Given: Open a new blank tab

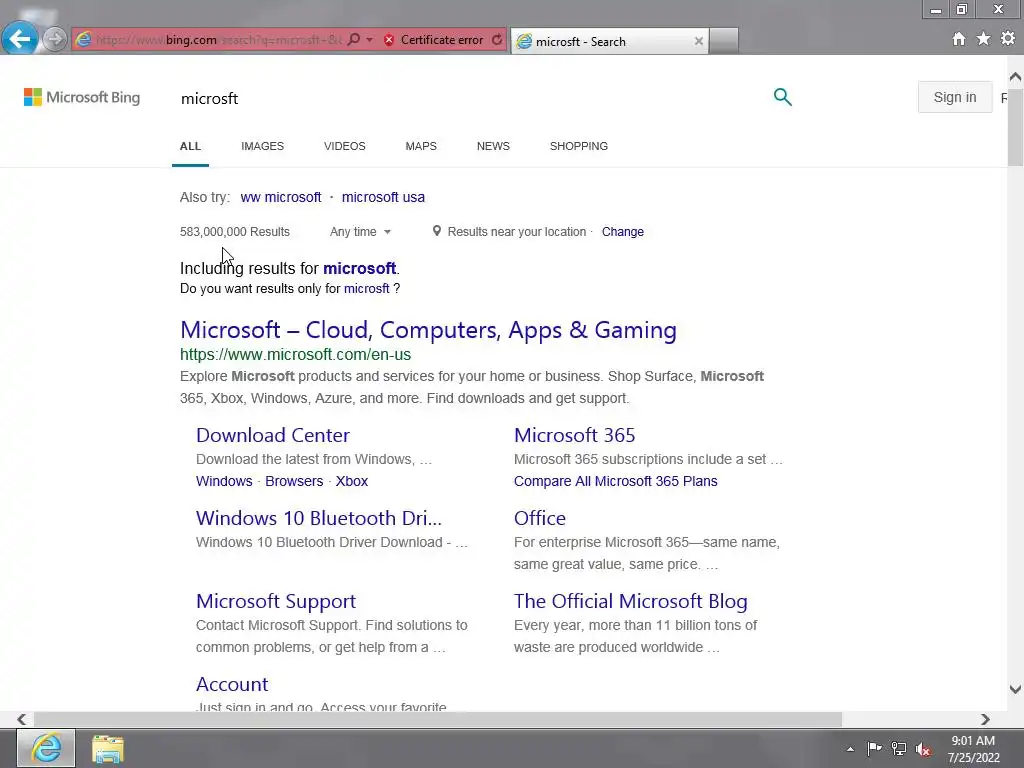Looking at the screenshot, I should click(724, 41).
